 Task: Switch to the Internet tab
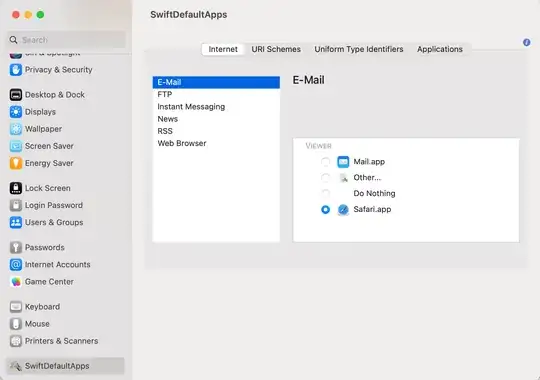tap(223, 49)
